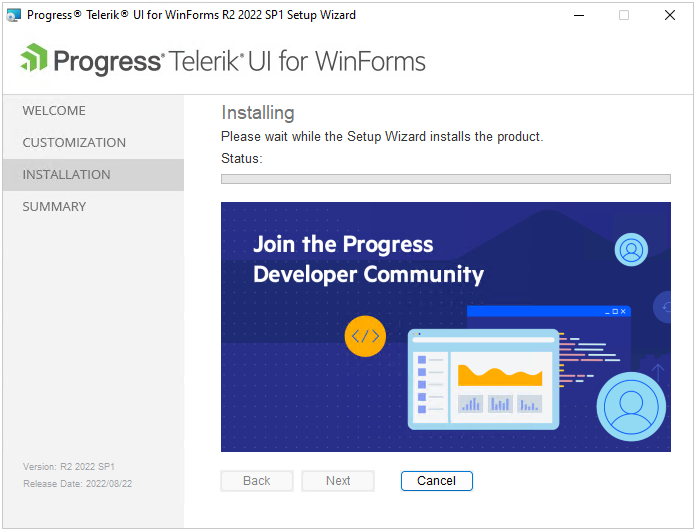
Task: Click the circular refresh icon at banner edge
Action: tap(664, 307)
